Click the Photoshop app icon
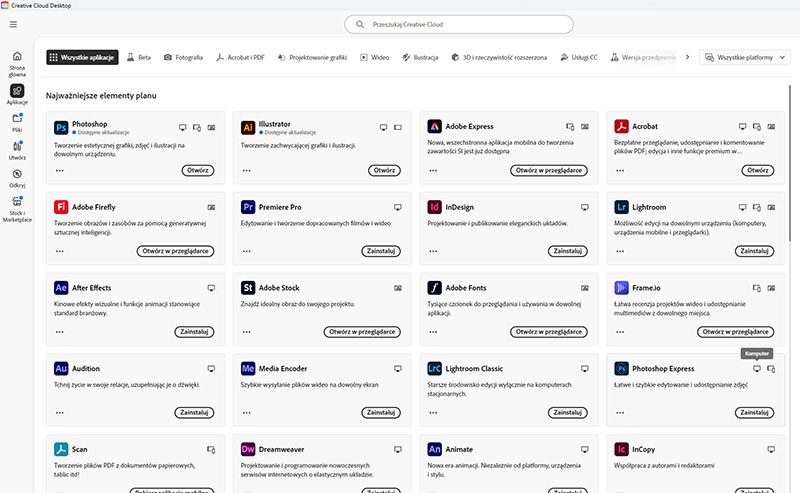The height and width of the screenshot is (493, 800). point(61,127)
